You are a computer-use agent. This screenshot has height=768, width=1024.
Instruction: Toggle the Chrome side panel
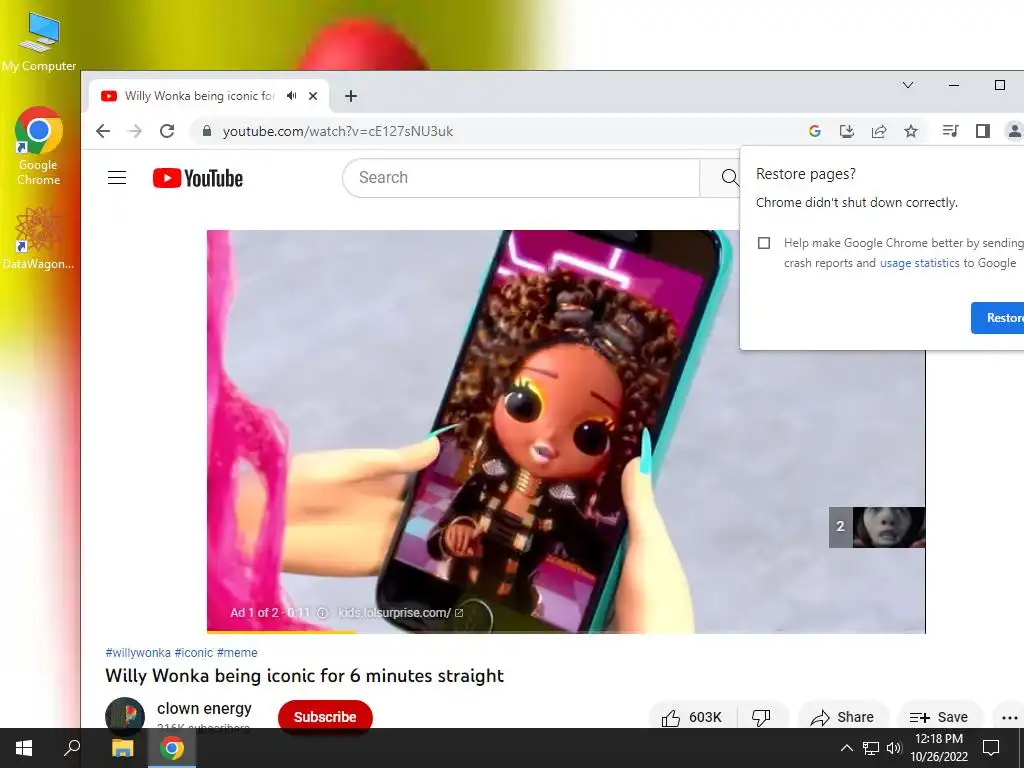tap(983, 131)
